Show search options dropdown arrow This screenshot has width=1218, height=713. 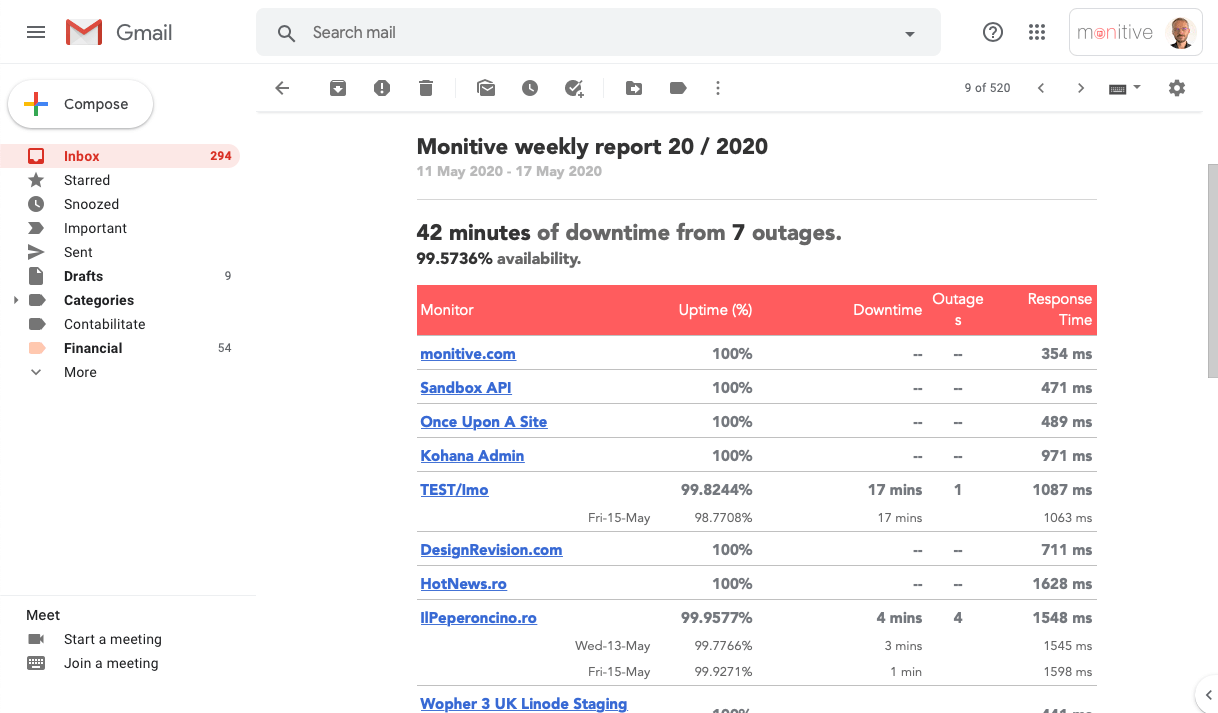(910, 33)
